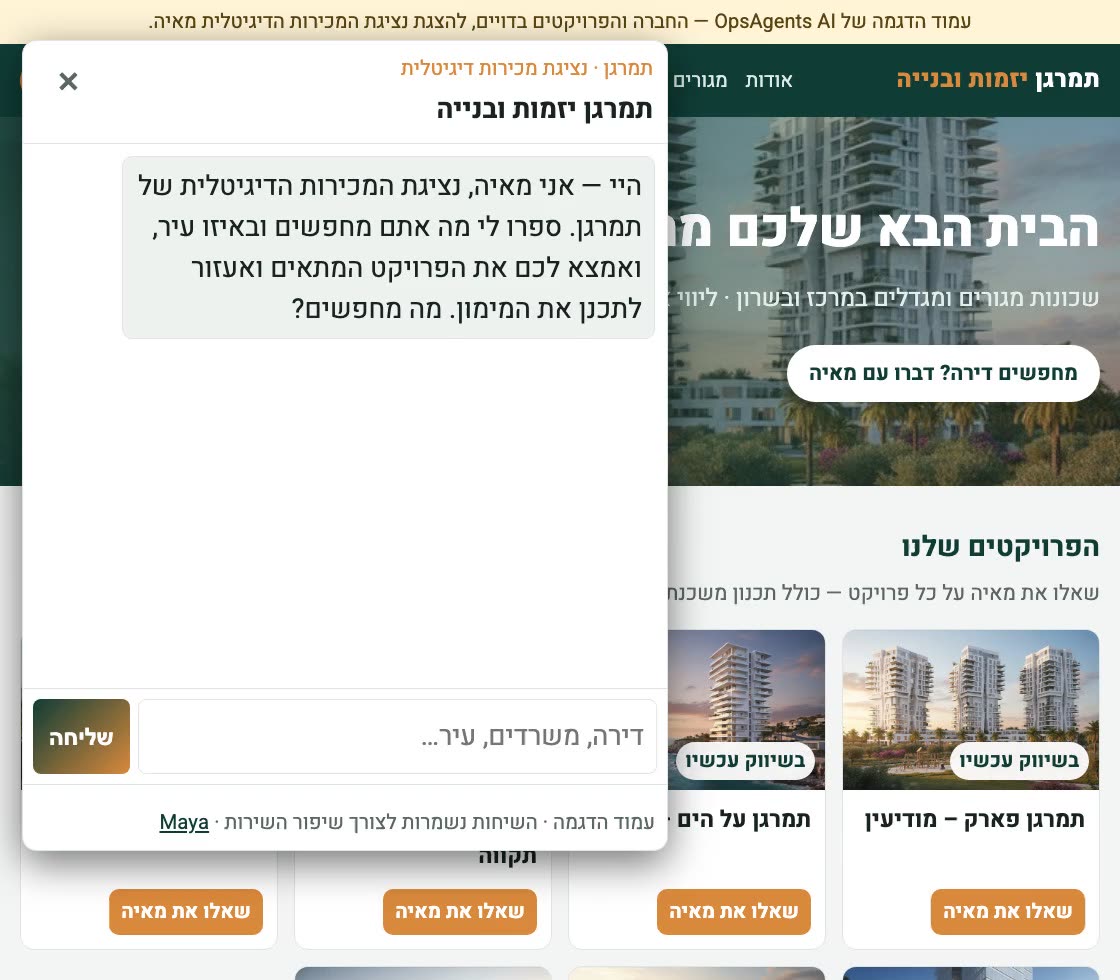The image size is (1120, 980).
Task: Click the top demo notice banner text
Action: tap(560, 21)
